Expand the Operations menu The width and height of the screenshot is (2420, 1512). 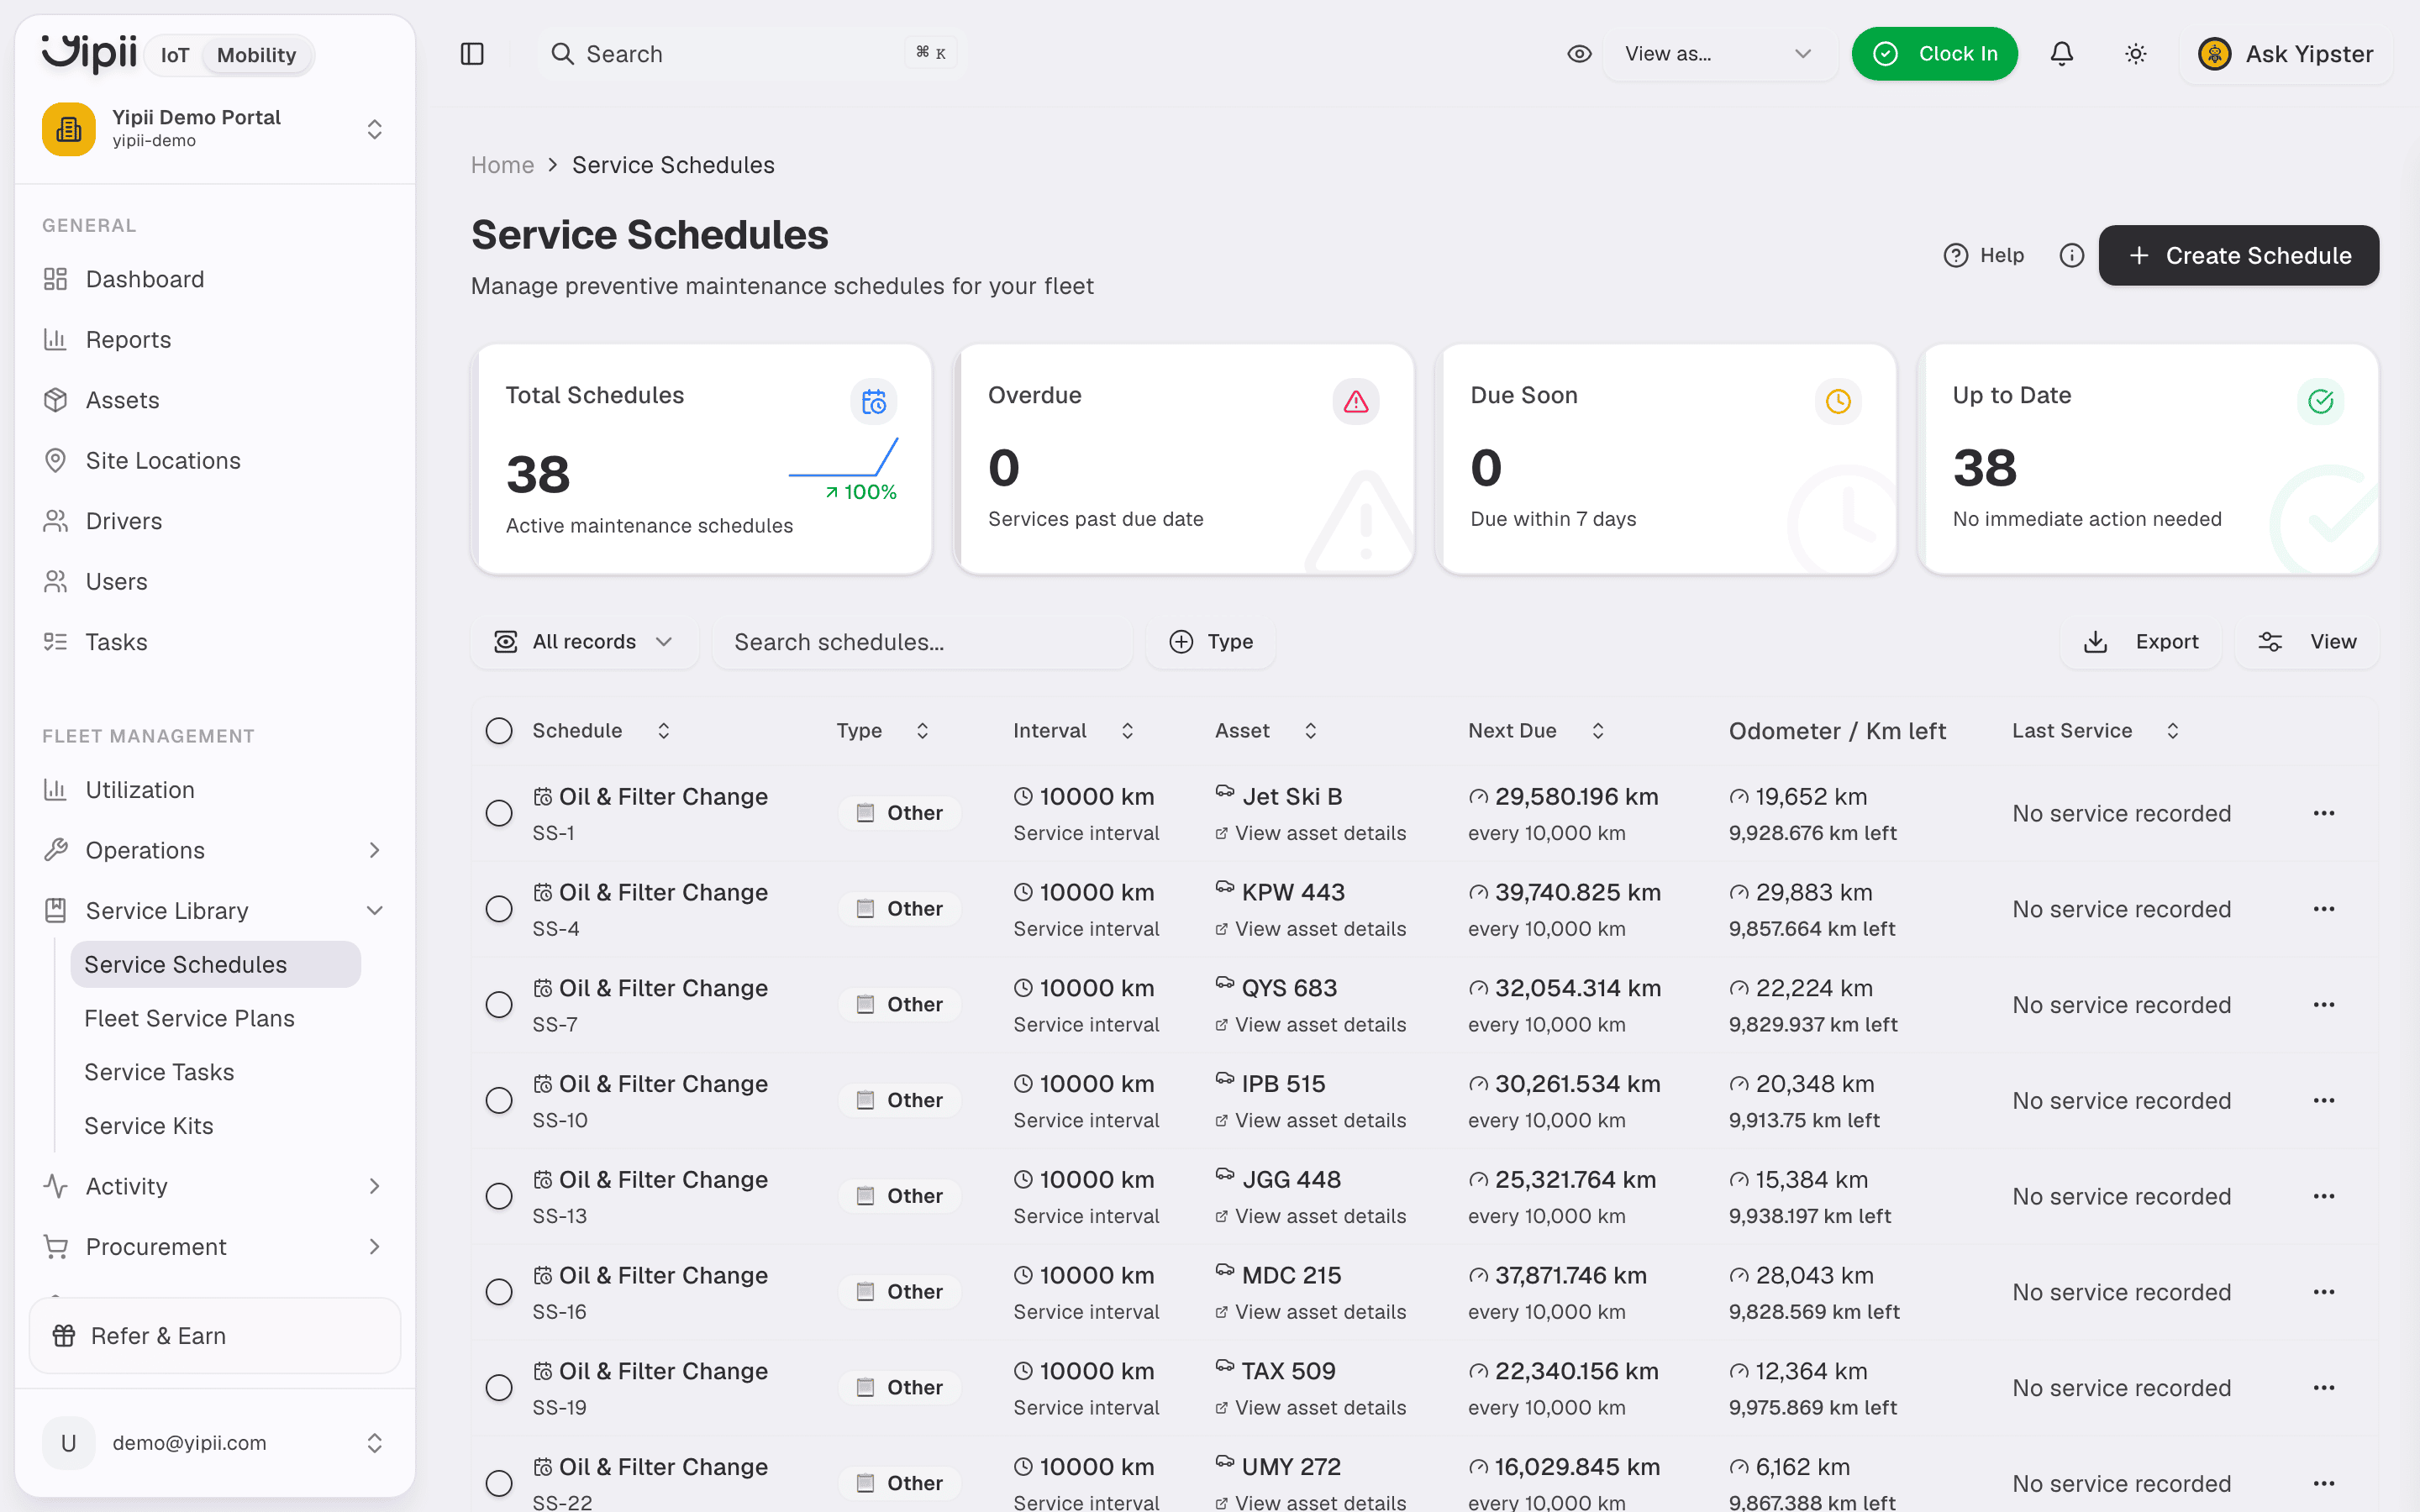[215, 850]
